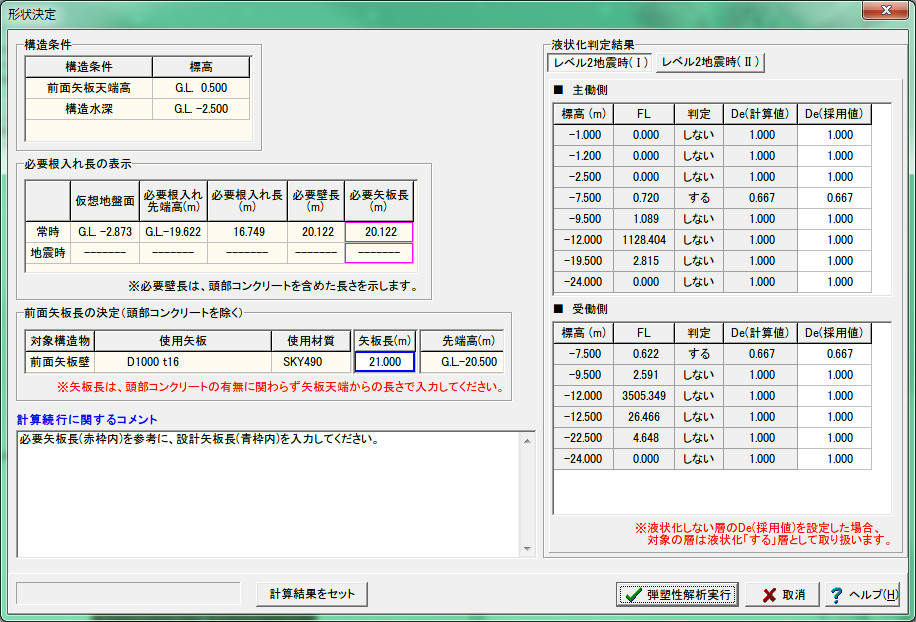Click the 主働側 De(採用値) cell at 標高 -7.500

833,198
